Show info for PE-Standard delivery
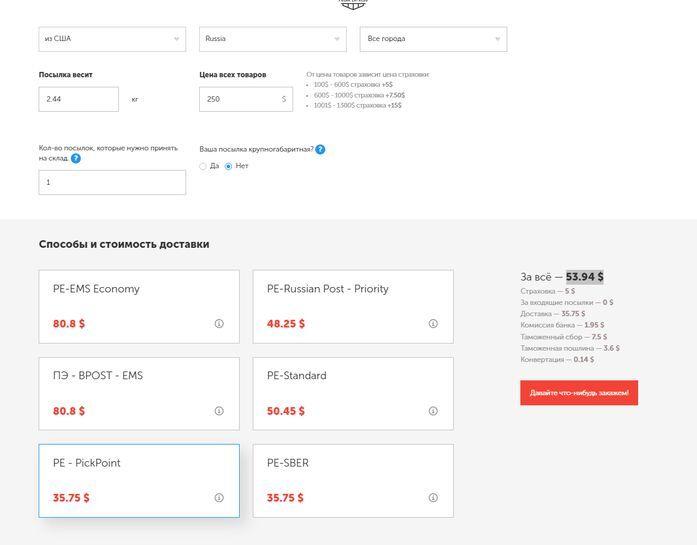 click(433, 411)
